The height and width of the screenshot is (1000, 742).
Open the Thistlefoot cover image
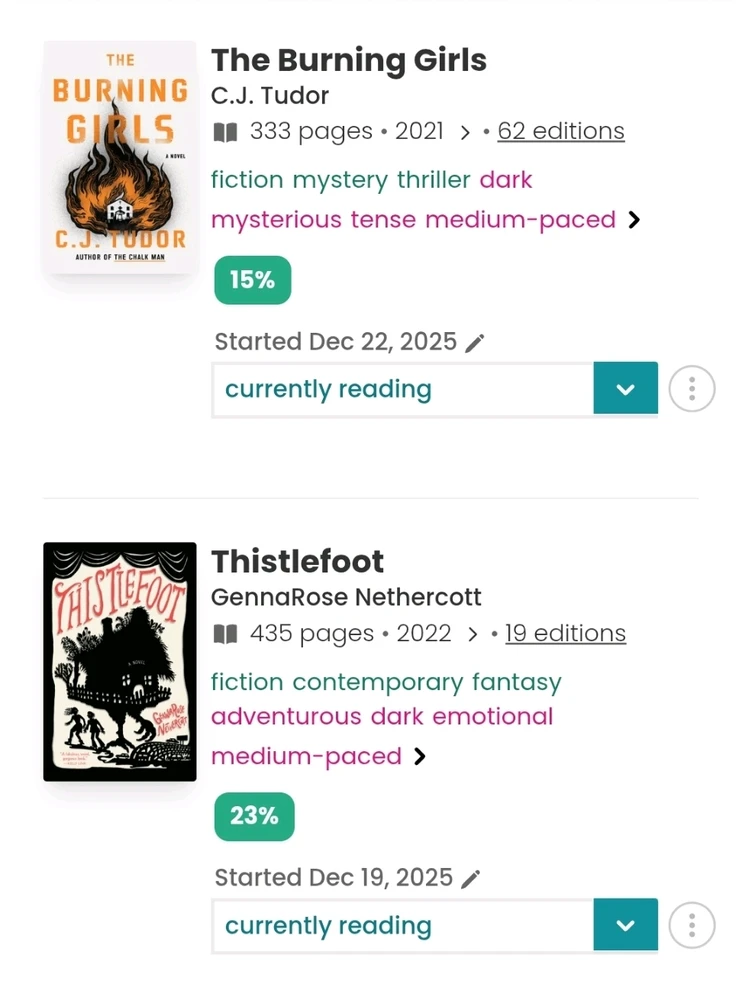coord(120,661)
